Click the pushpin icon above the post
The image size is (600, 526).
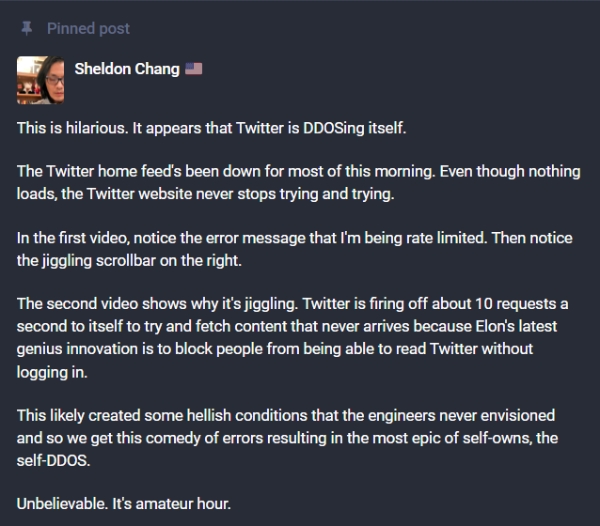click(x=26, y=29)
